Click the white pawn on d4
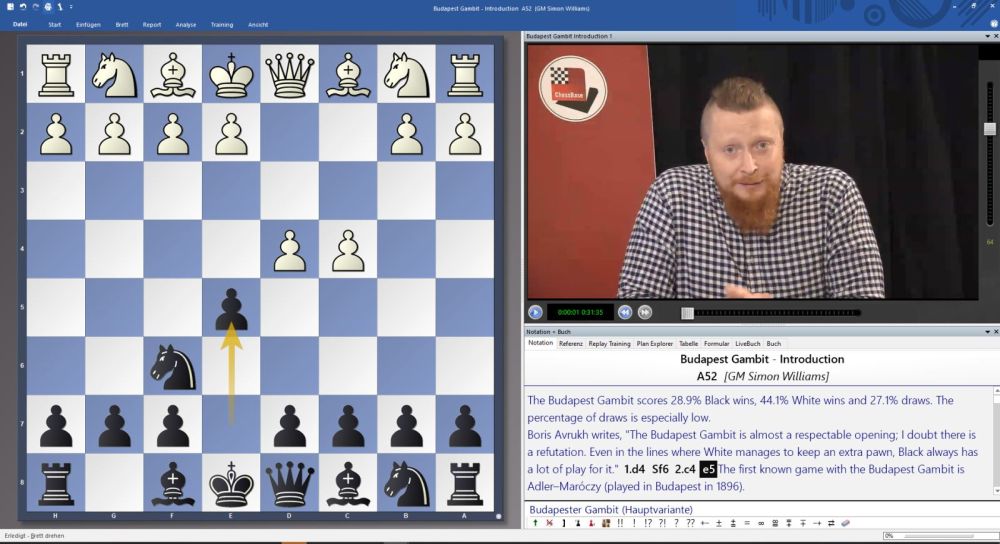Image resolution: width=1000 pixels, height=544 pixels. (290, 250)
